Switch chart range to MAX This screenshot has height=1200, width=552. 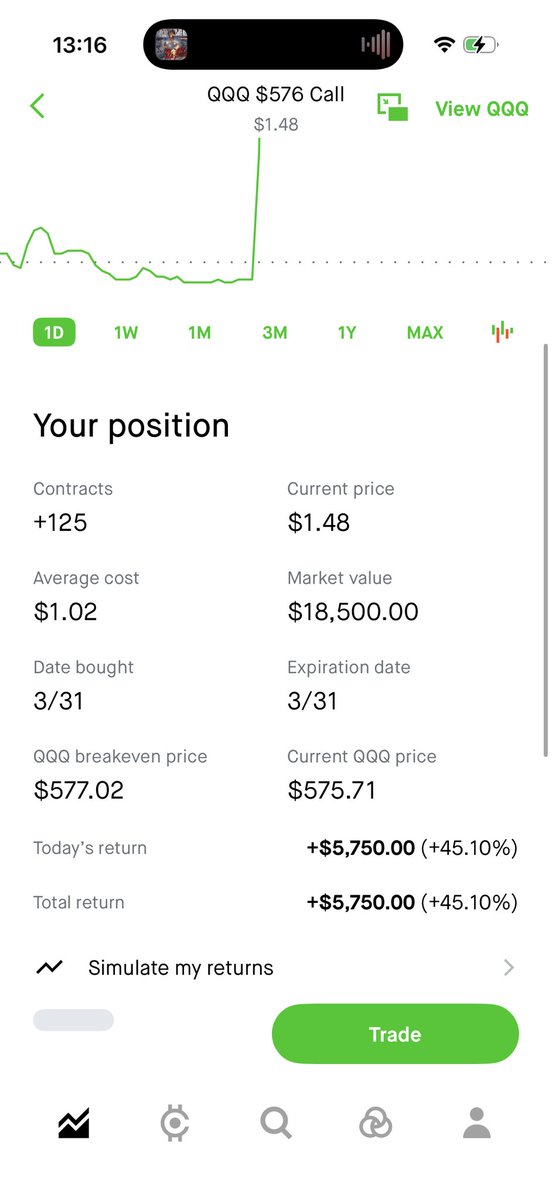pos(425,333)
